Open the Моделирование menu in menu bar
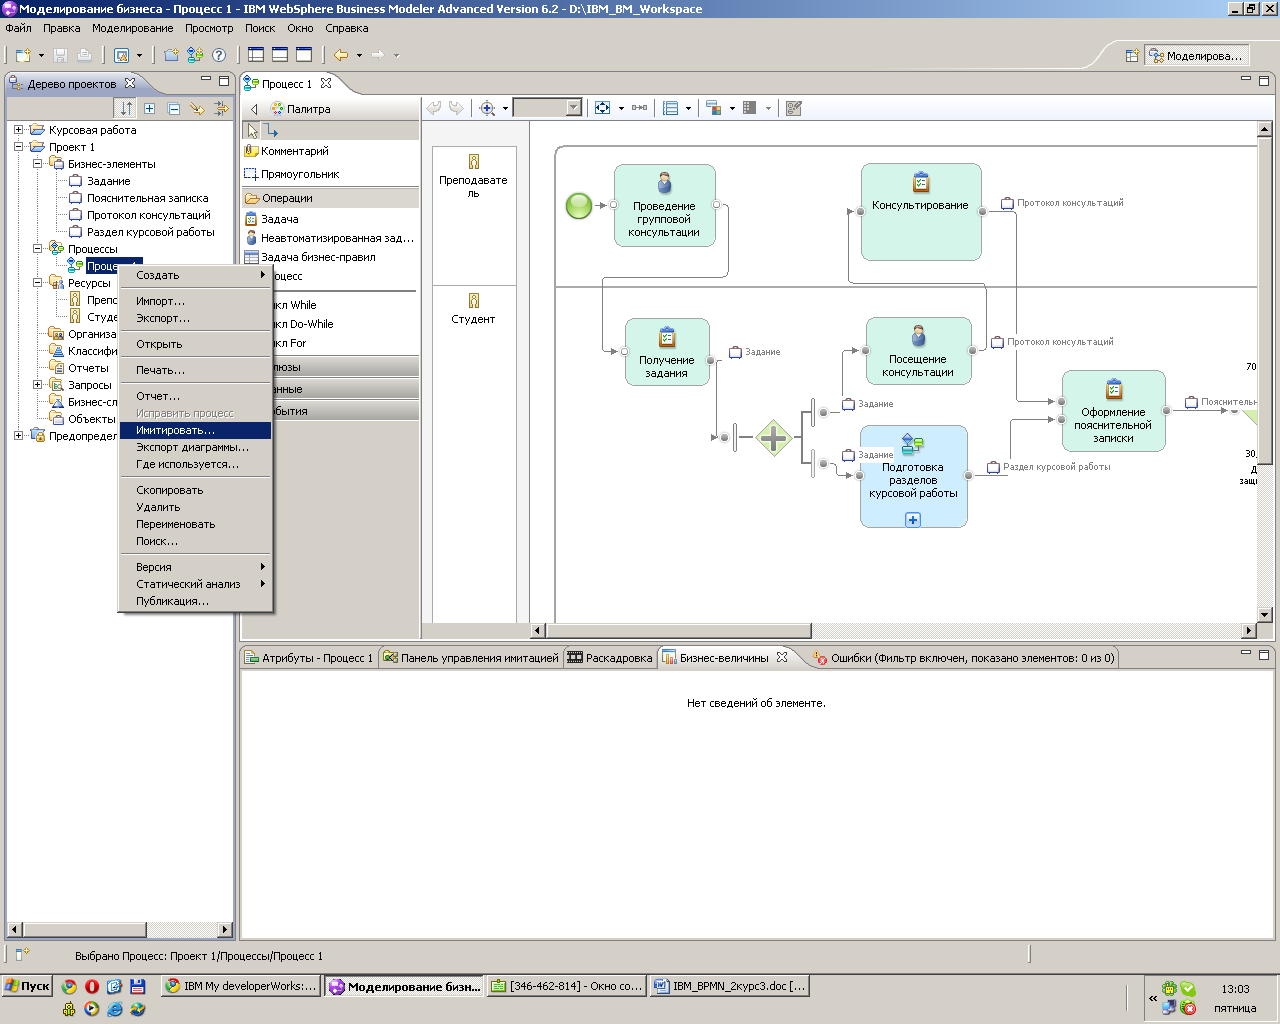Screen dimensions: 1280x1024 point(132,28)
